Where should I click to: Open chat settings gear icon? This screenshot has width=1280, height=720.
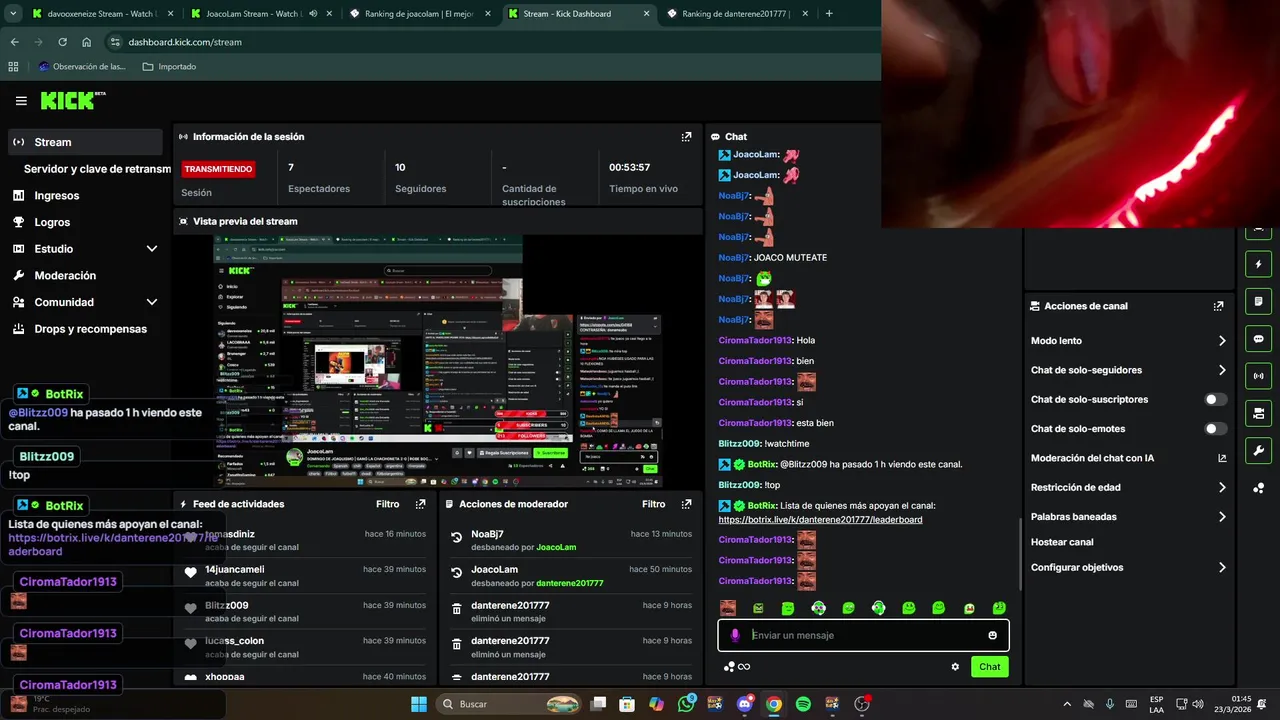[x=955, y=667]
